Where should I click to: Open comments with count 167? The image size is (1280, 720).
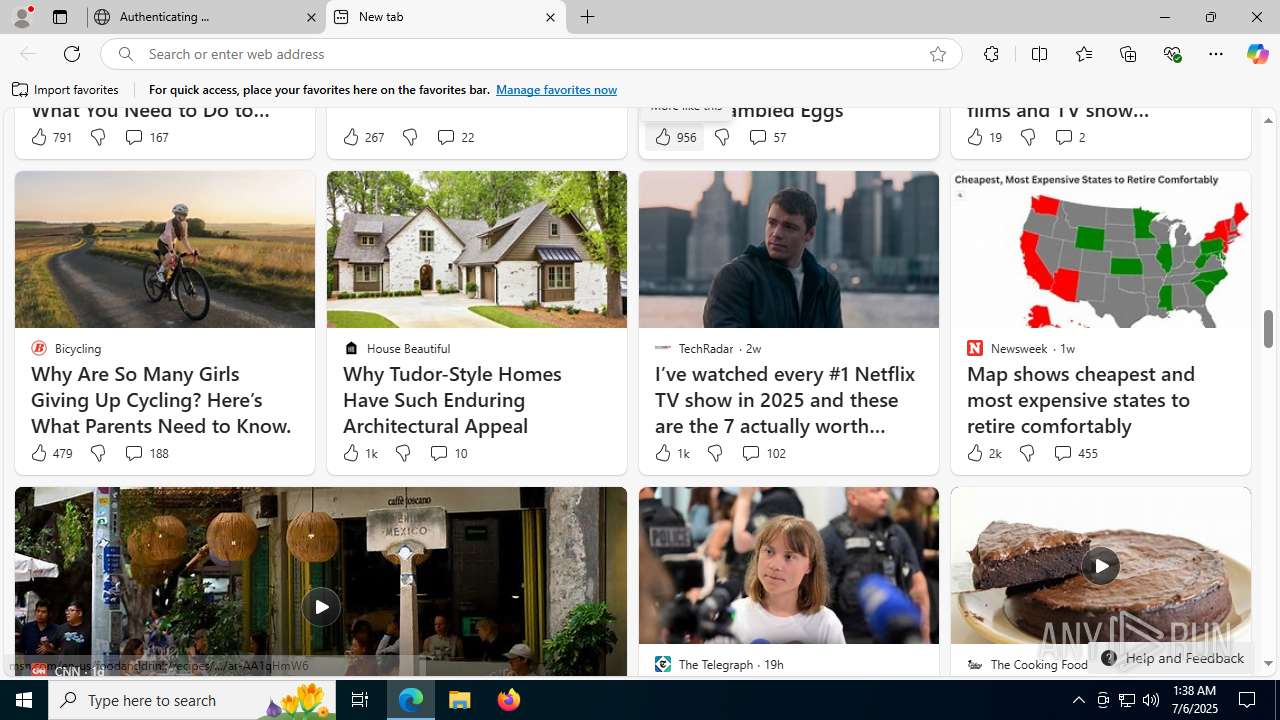[147, 137]
